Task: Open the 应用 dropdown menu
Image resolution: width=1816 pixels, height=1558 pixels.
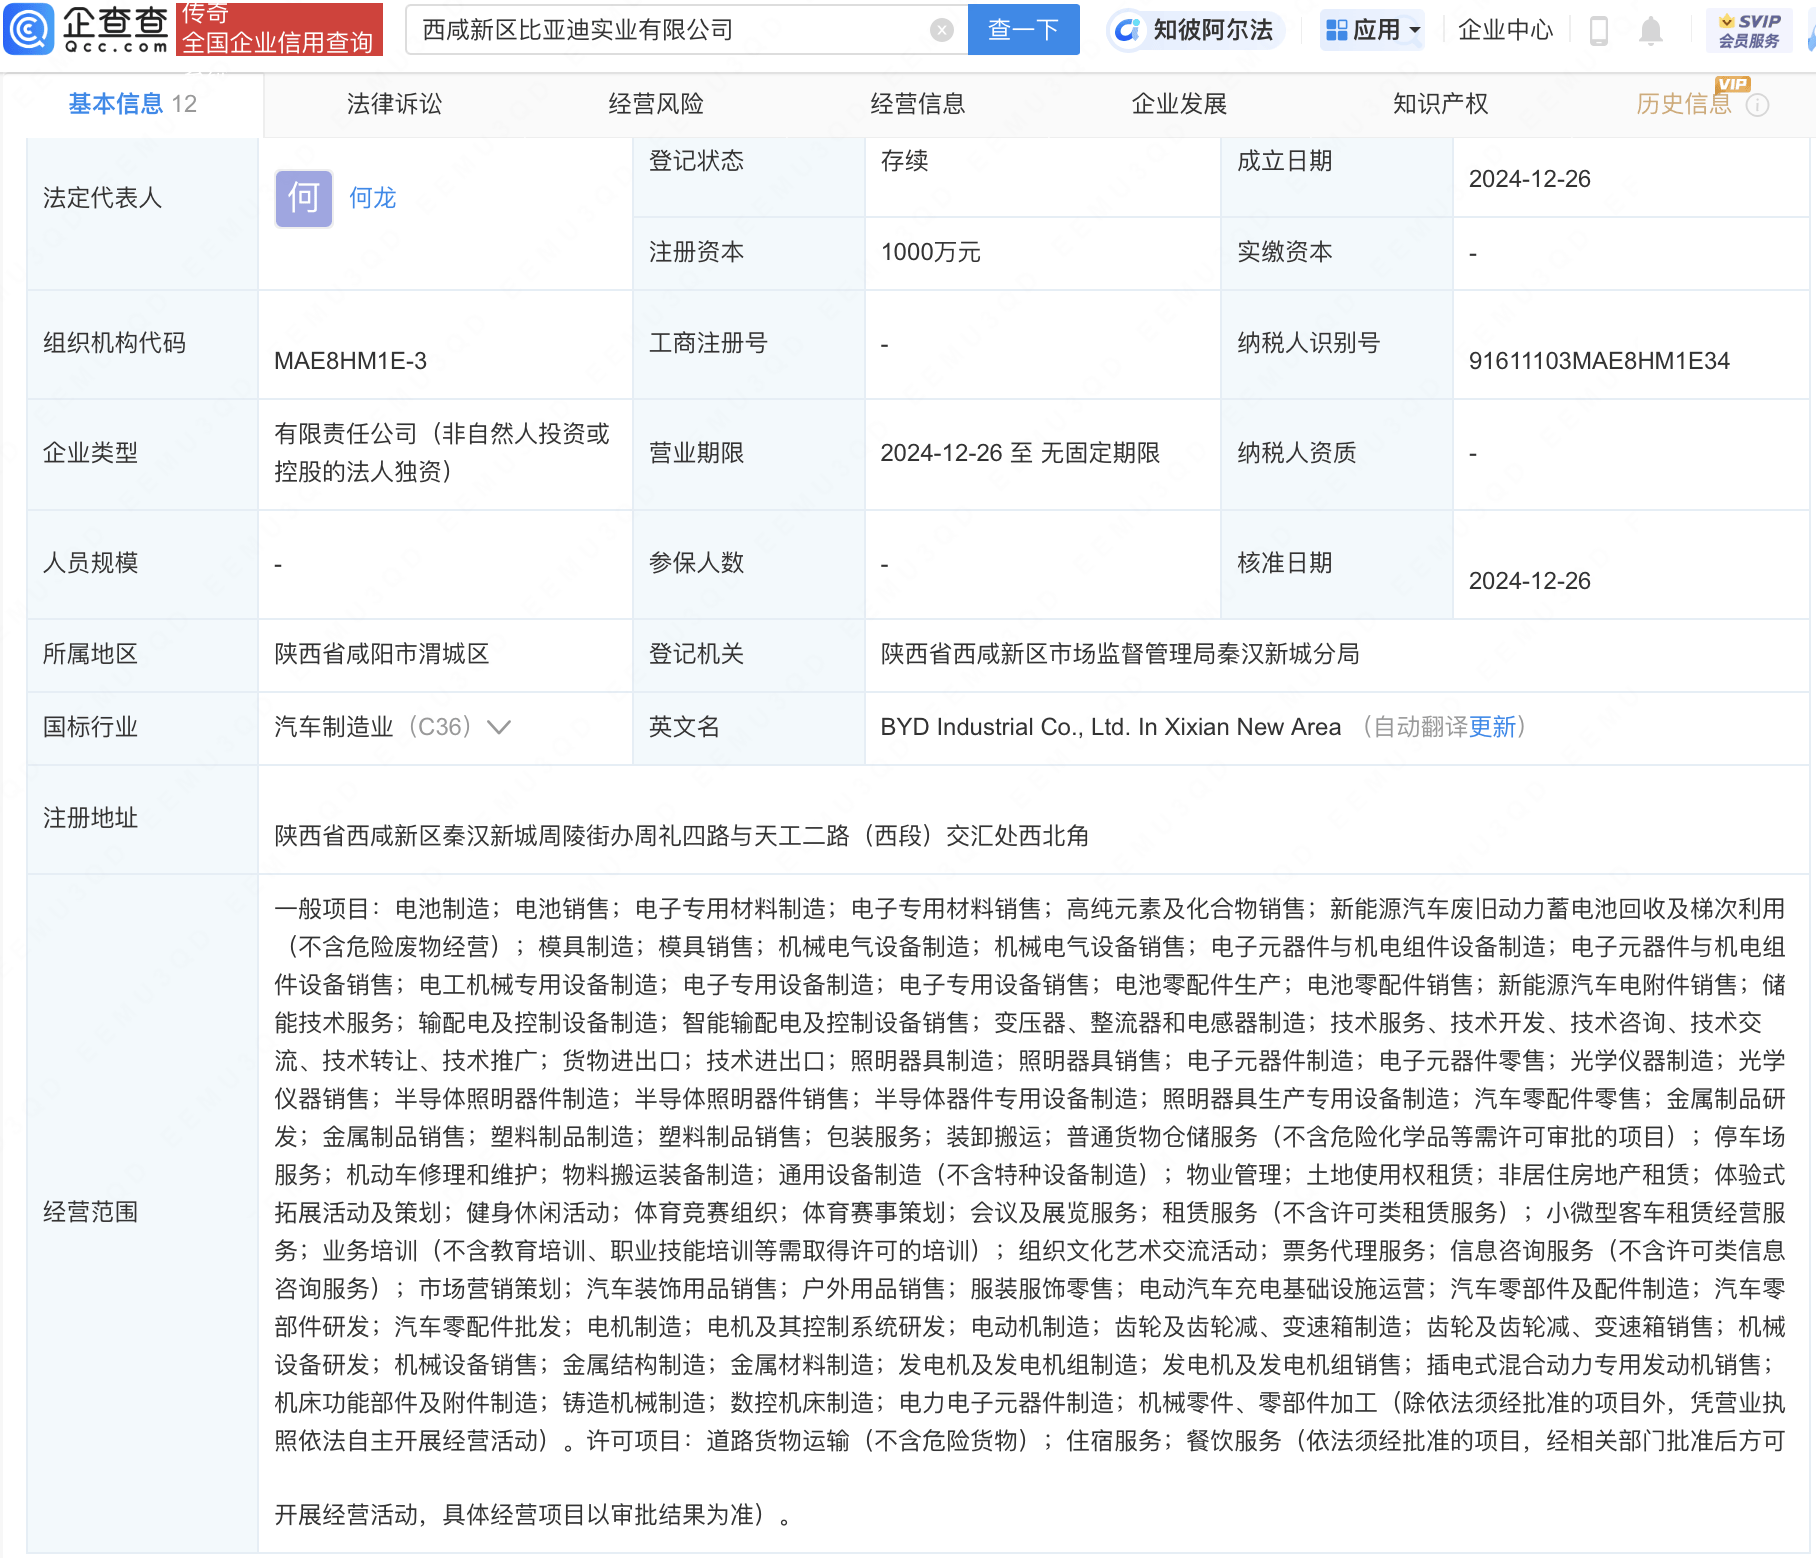Action: pyautogui.click(x=1373, y=30)
